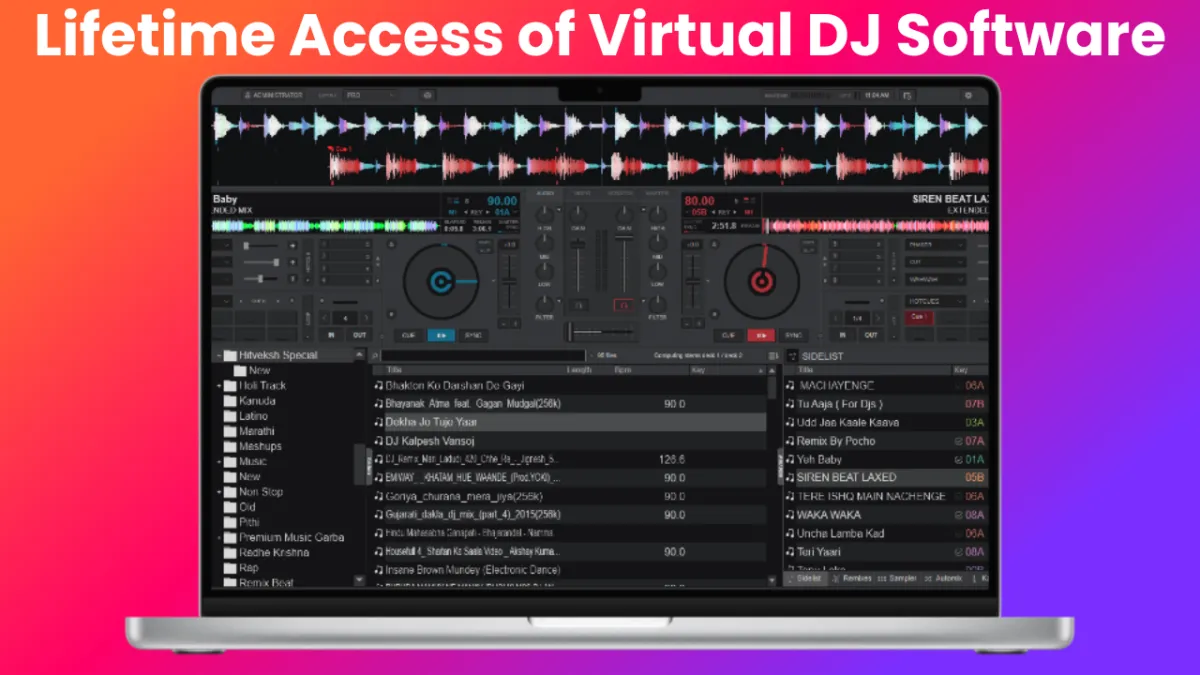Click the browser search input field

pyautogui.click(x=482, y=355)
